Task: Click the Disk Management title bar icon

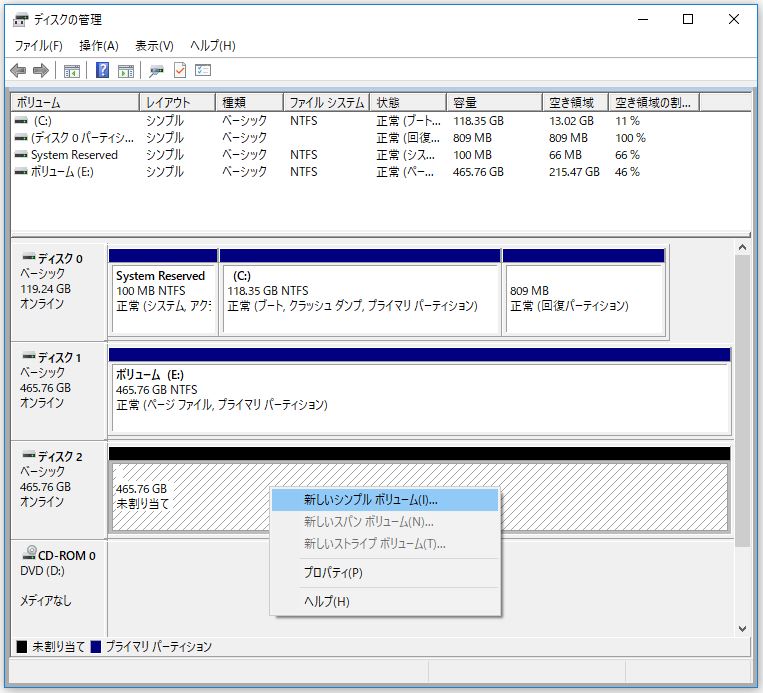Action: click(x=20, y=19)
